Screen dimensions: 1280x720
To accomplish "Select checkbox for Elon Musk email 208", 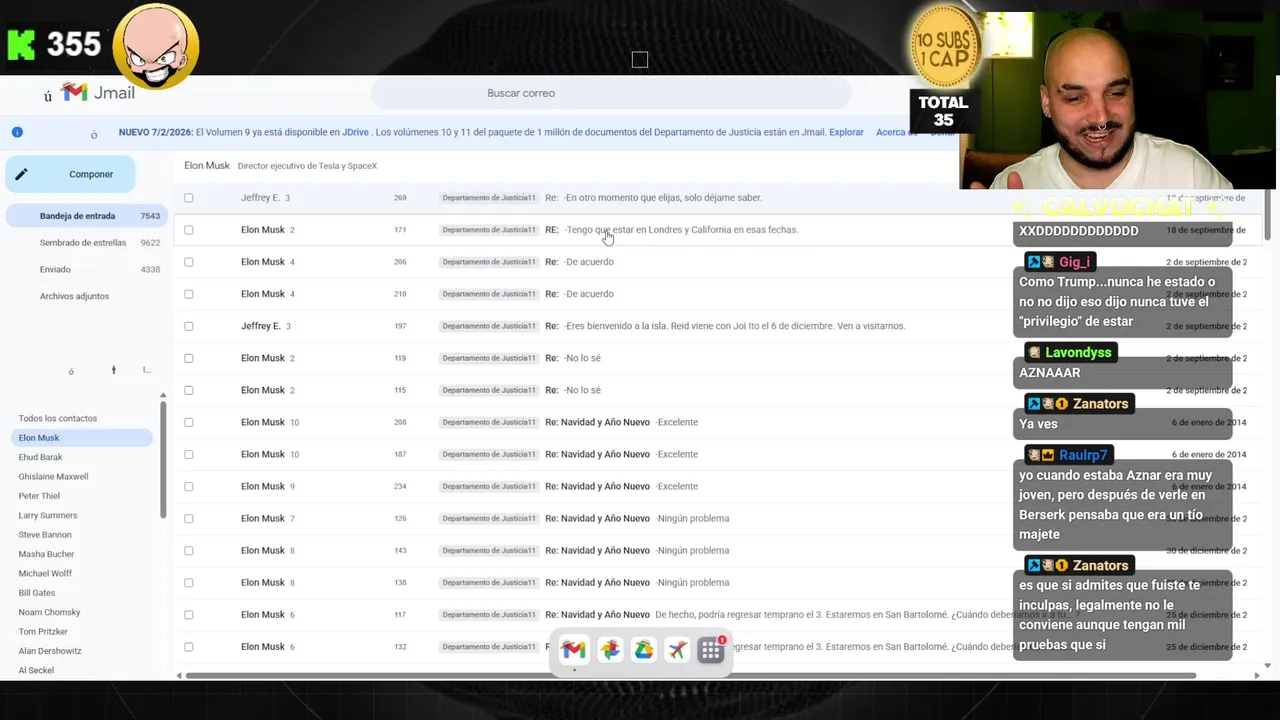I will [188, 422].
